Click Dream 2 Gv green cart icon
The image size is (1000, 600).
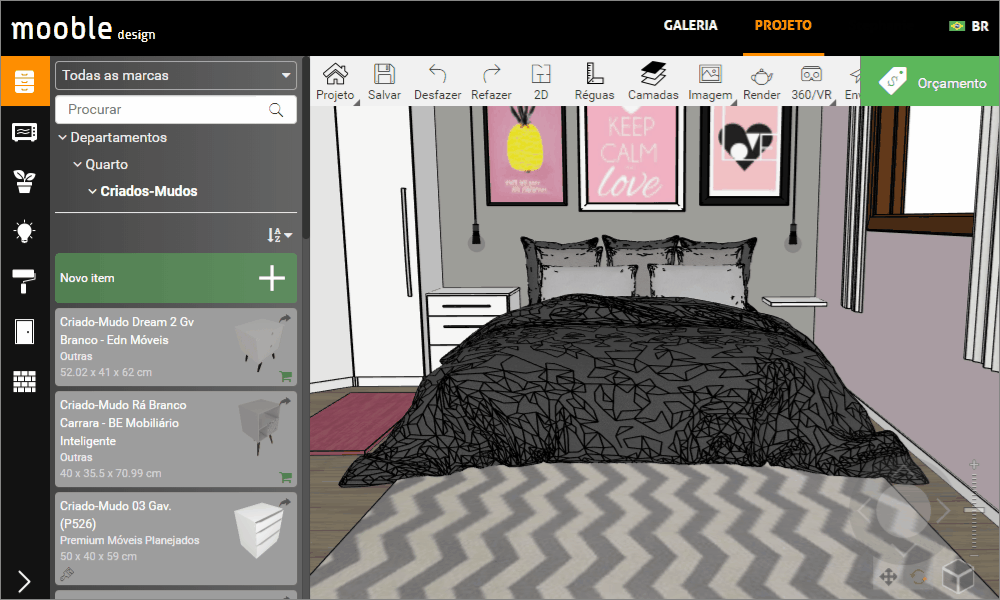pyautogui.click(x=286, y=376)
